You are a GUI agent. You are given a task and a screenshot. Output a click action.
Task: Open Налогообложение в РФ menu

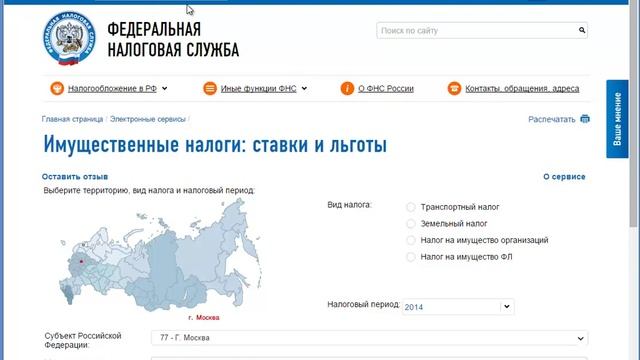click(112, 89)
